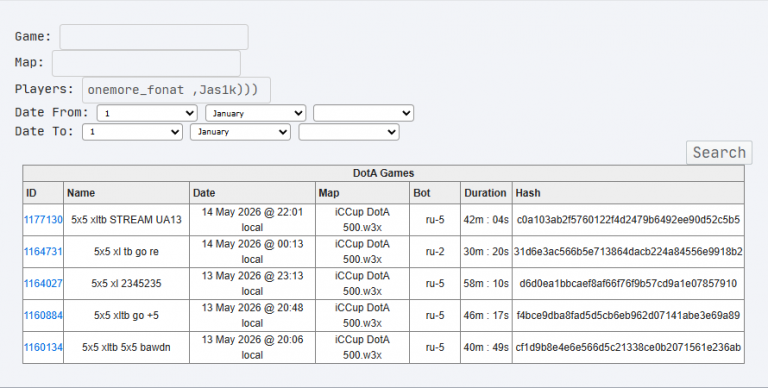Viewport: 768px width, 388px height.
Task: Select game name '5x5 xltb 5x5 bawdn'
Action: pyautogui.click(x=126, y=347)
